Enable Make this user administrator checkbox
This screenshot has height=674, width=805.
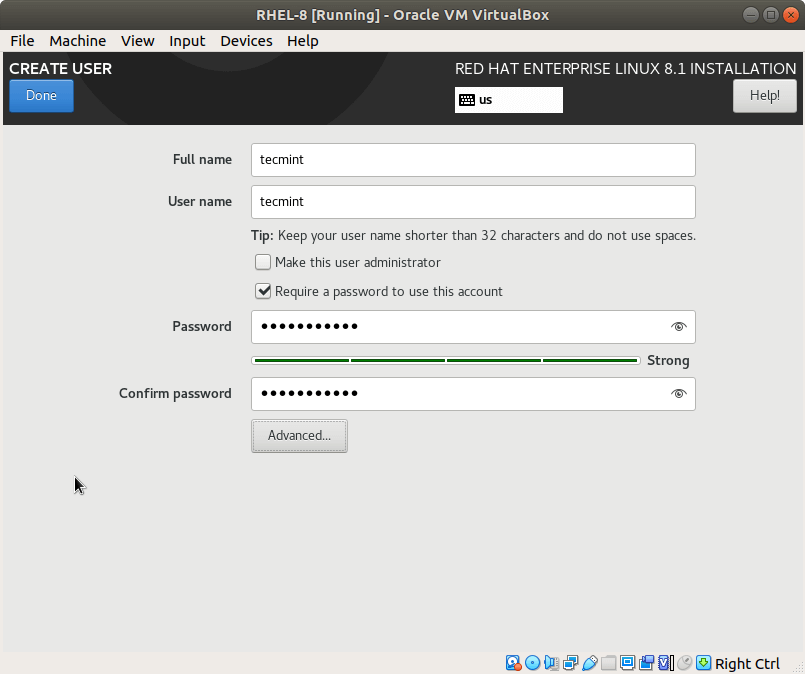(263, 262)
